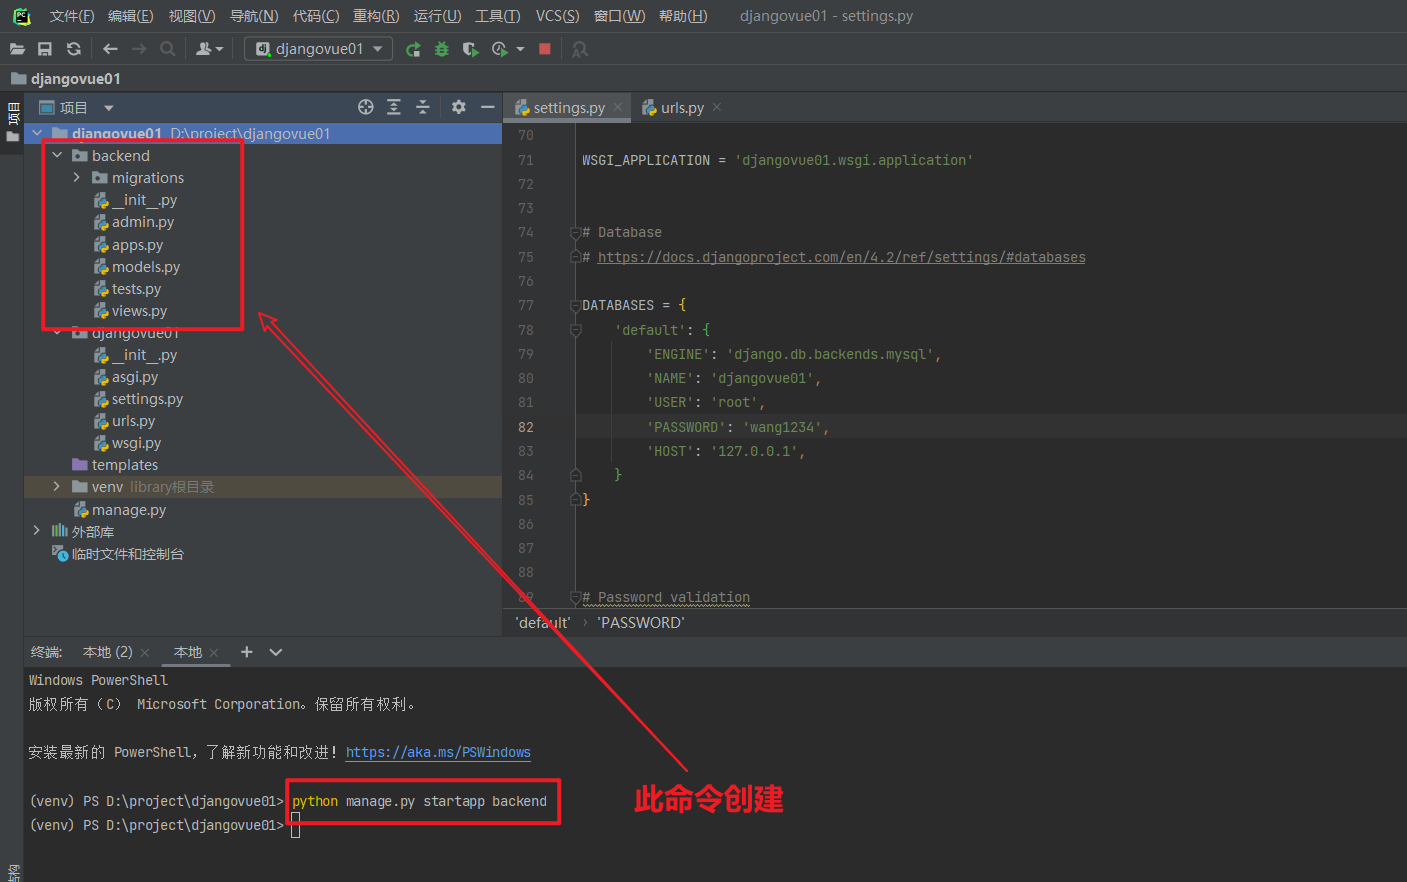Switch to terminal tab 本地 (2)
The width and height of the screenshot is (1407, 882).
108,652
